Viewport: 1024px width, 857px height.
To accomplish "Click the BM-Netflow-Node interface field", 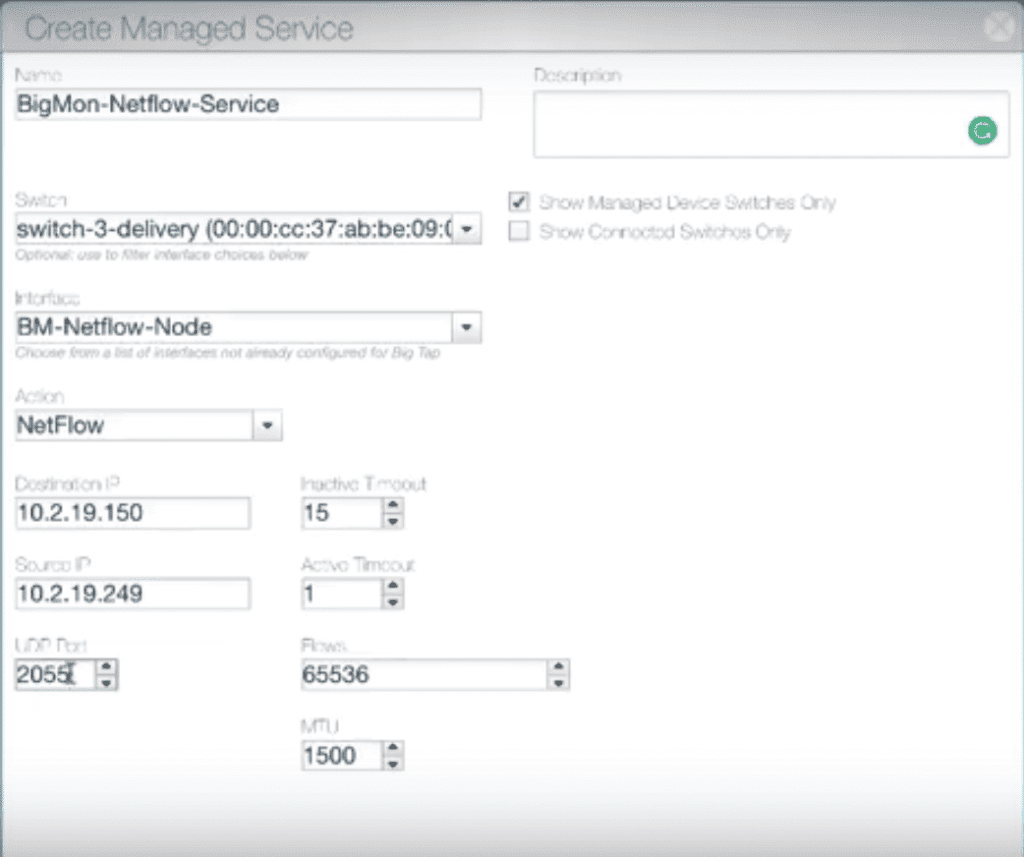I will 233,327.
